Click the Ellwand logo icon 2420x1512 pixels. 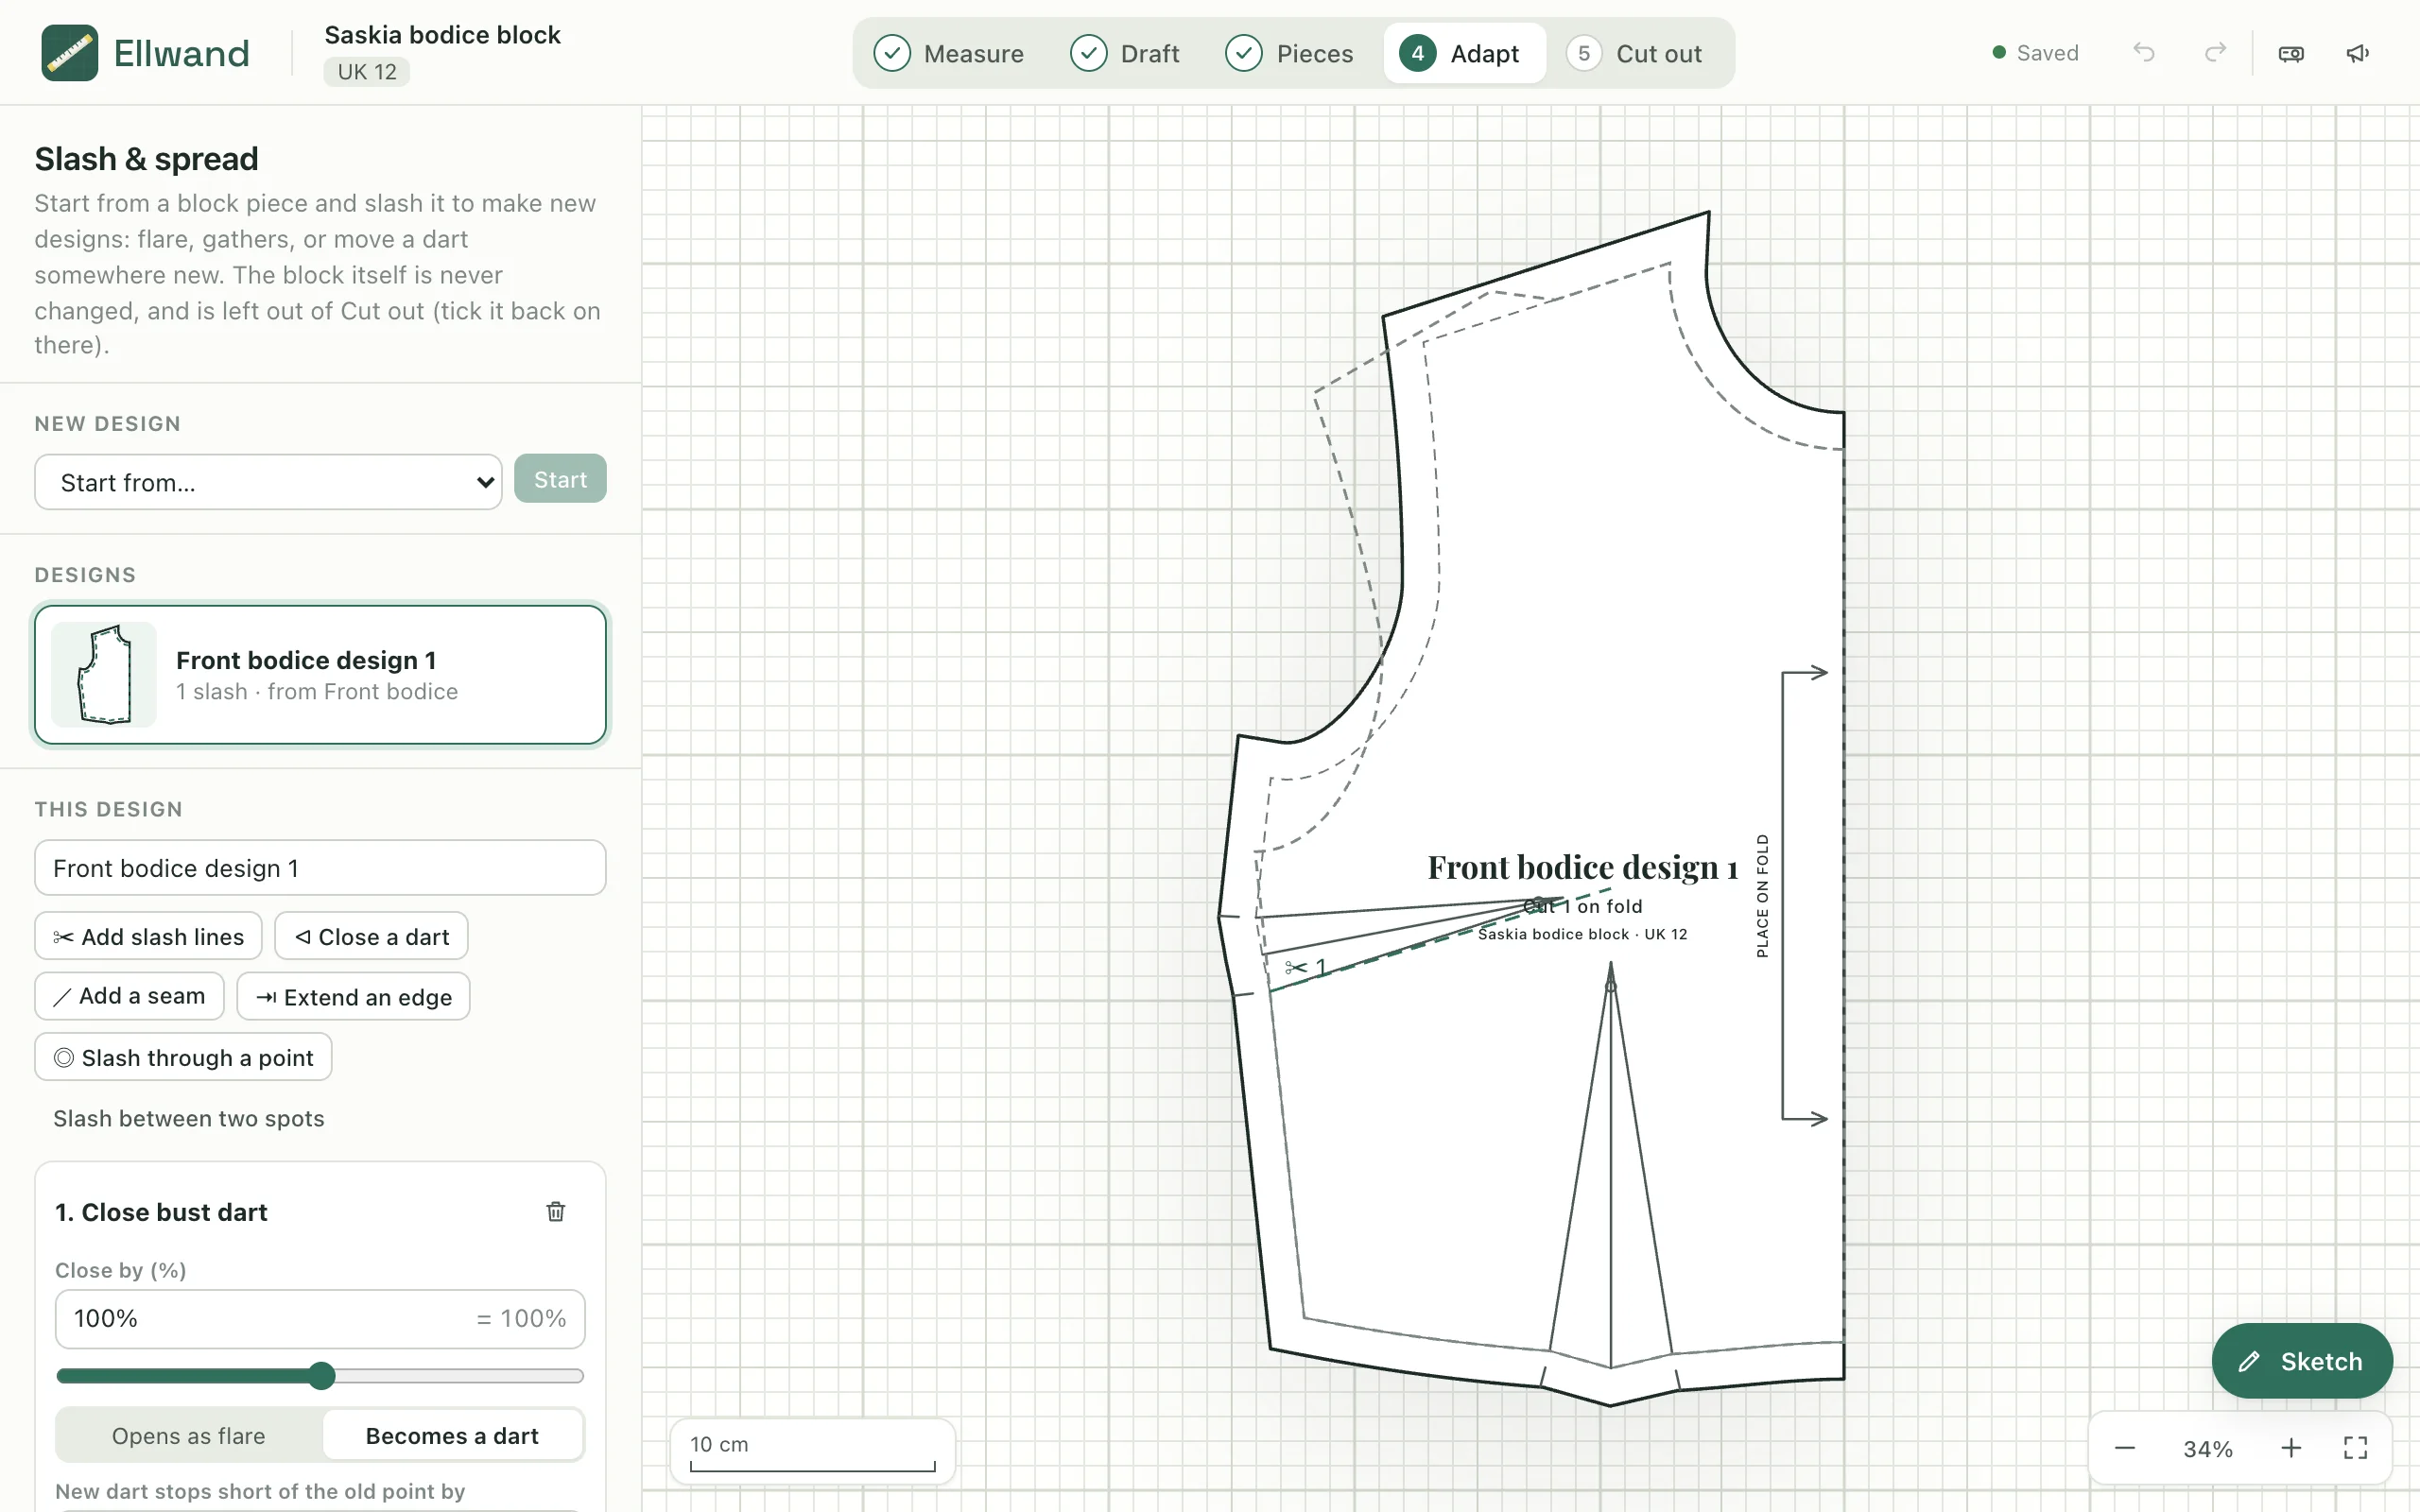pos(69,53)
